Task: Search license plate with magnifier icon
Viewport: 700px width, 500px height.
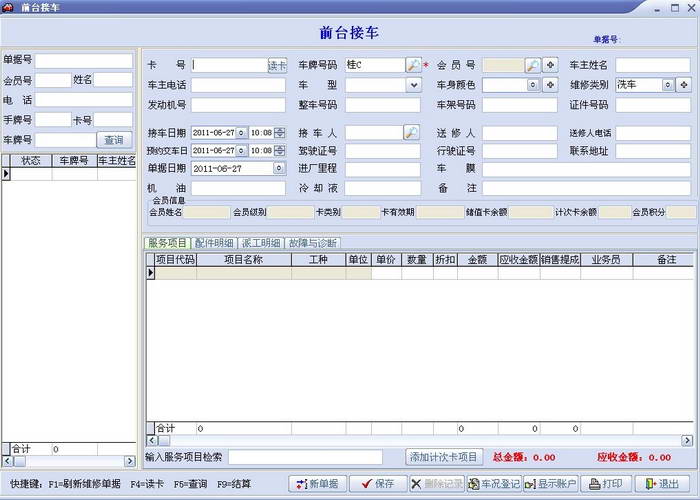Action: point(413,65)
